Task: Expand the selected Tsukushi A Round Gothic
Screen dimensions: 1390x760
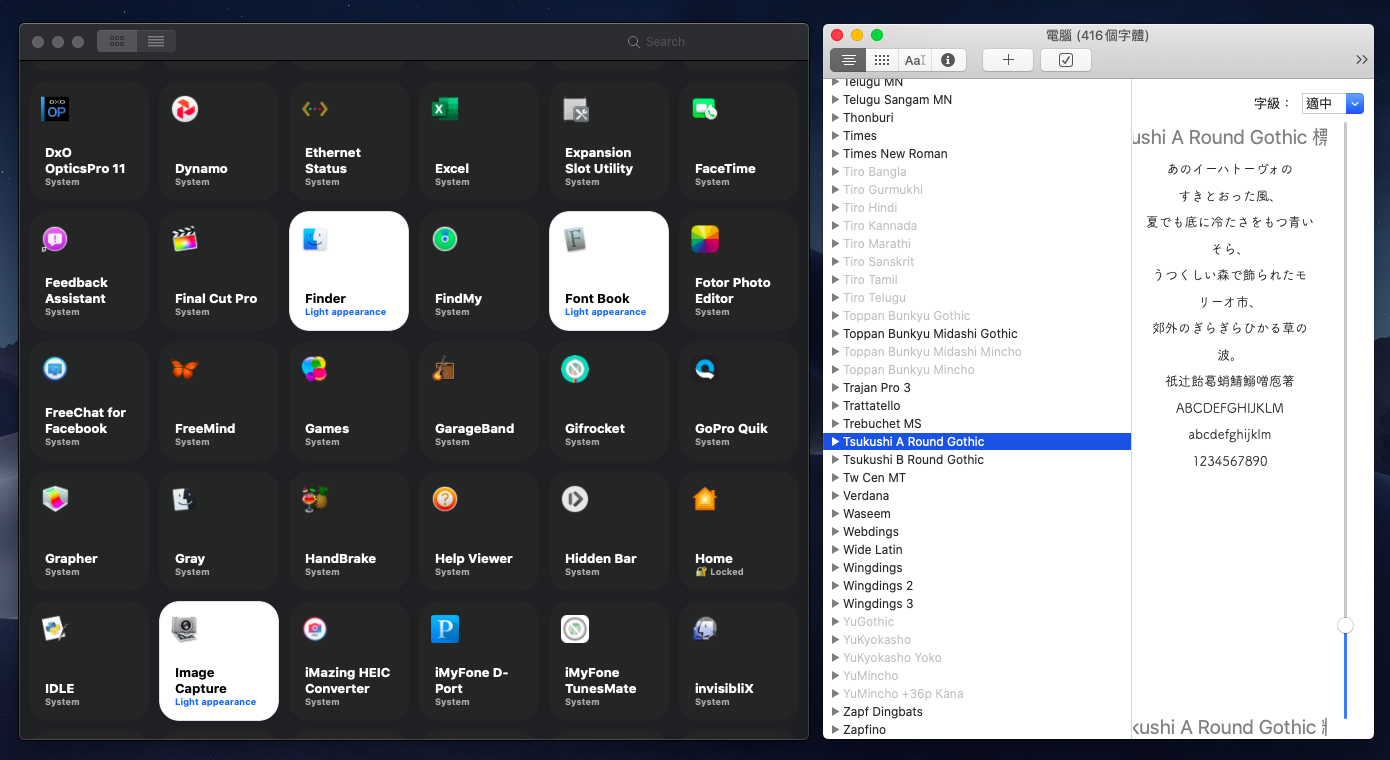Action: coord(835,442)
